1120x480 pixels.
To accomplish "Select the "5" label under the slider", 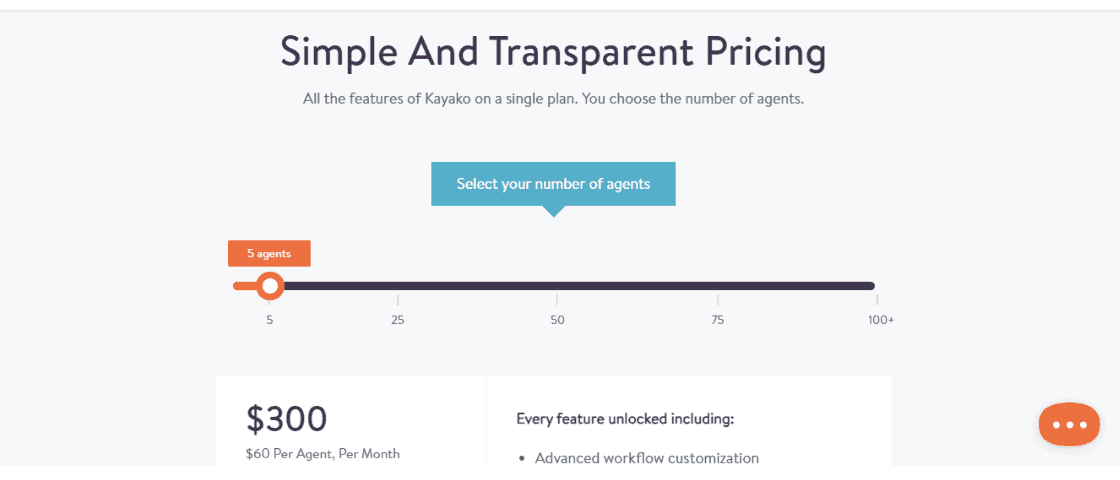I will (269, 320).
